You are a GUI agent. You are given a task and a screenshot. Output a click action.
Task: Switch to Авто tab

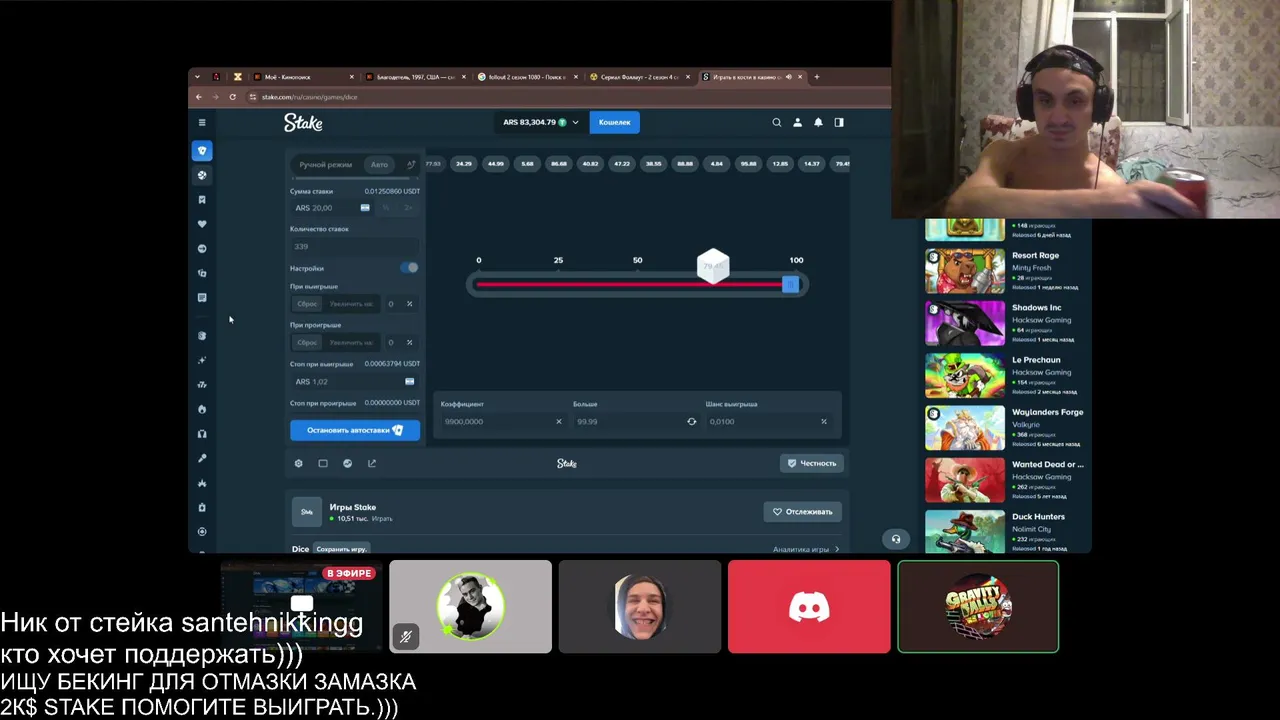coord(379,164)
